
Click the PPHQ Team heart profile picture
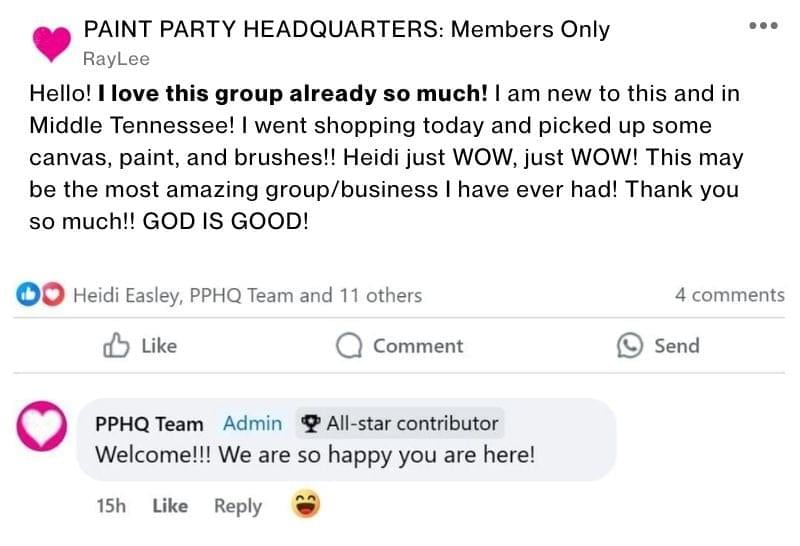click(41, 430)
